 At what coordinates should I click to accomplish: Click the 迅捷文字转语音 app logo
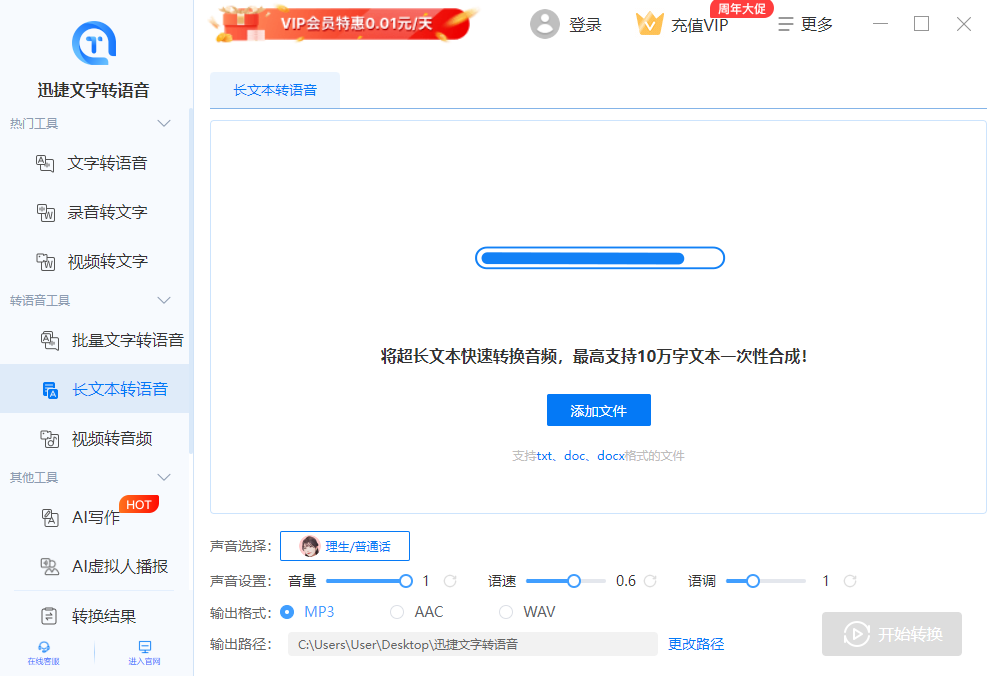[94, 43]
